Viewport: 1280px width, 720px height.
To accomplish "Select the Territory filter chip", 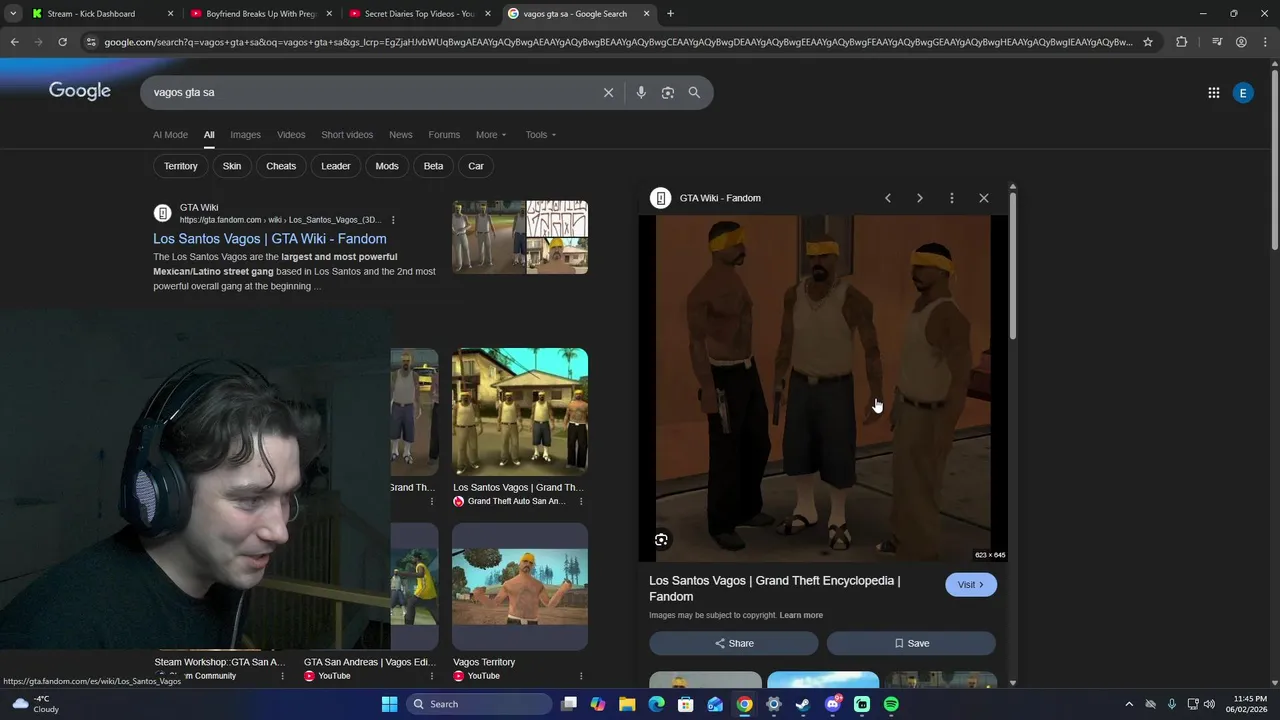I will coord(181,166).
